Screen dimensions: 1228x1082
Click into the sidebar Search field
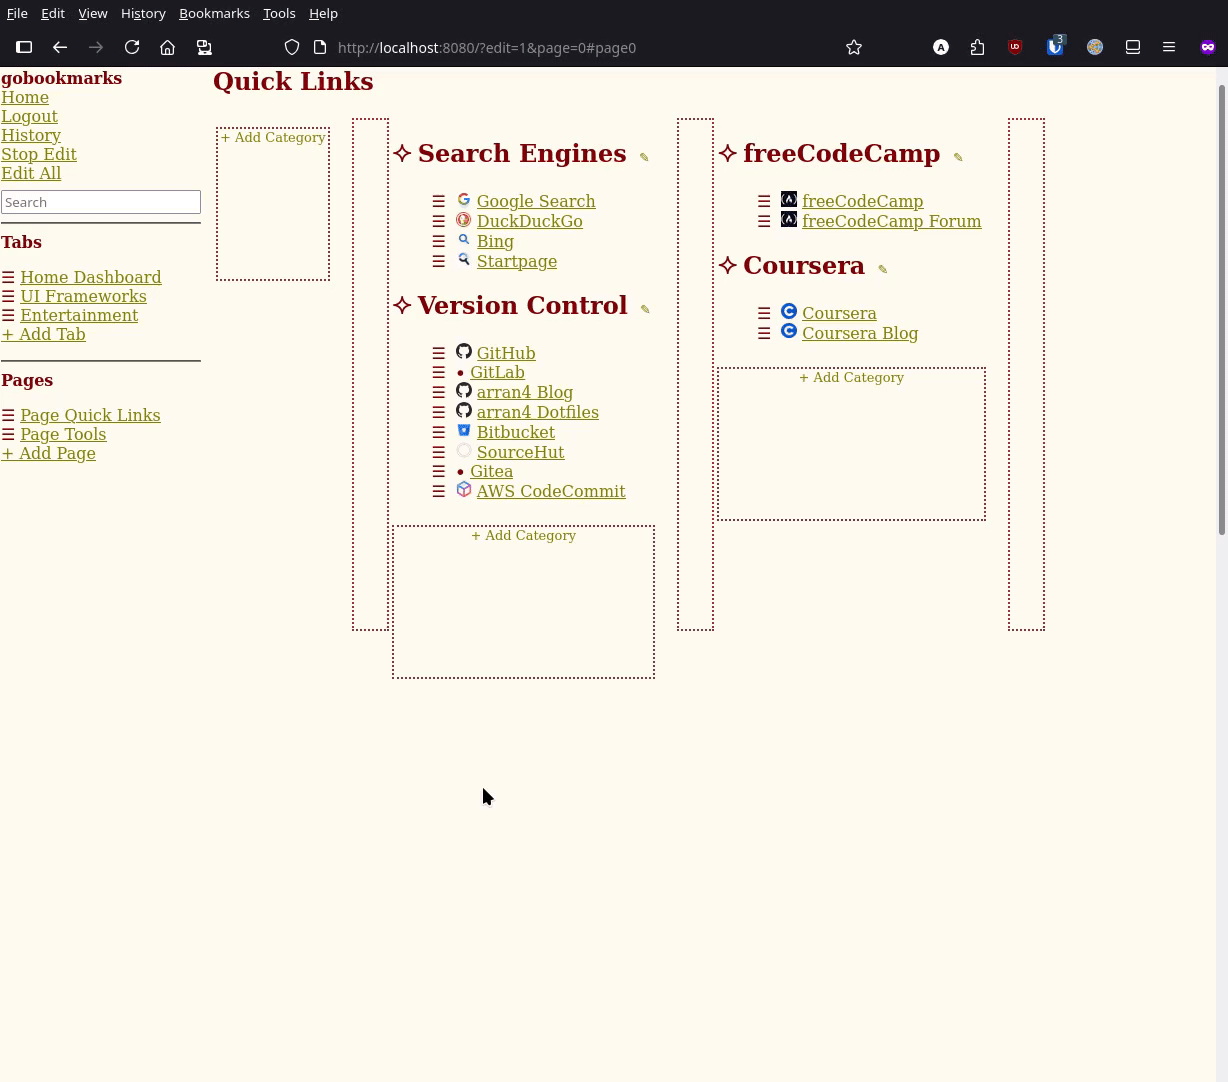[101, 202]
